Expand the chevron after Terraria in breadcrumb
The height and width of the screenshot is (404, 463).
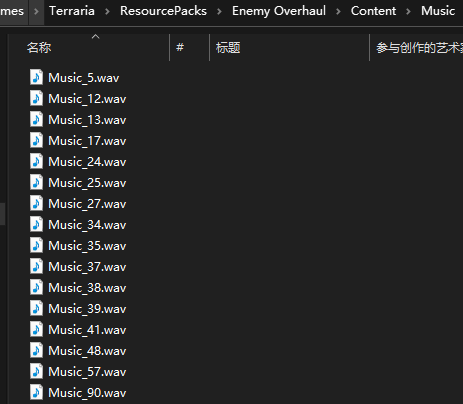(107, 12)
